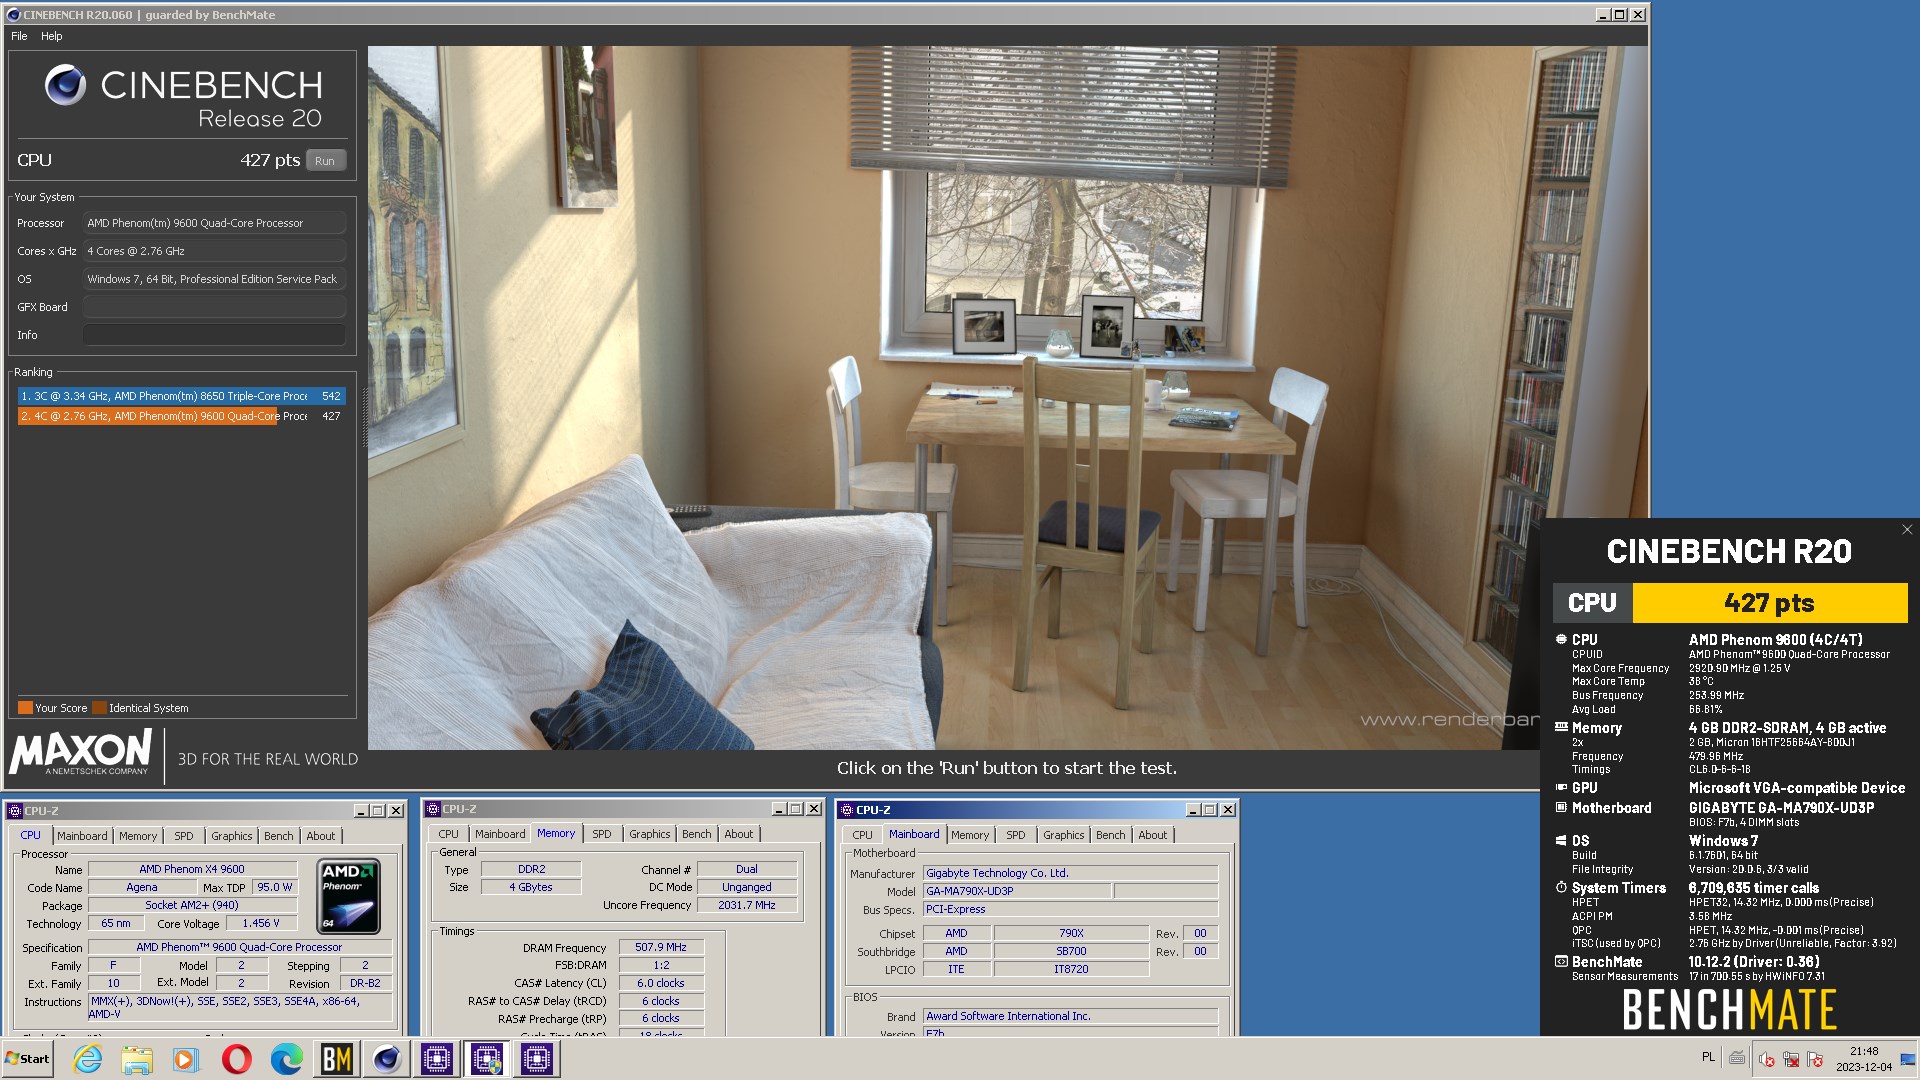
Task: Select the second CPU-Z taskbar icon
Action: (x=486, y=1058)
